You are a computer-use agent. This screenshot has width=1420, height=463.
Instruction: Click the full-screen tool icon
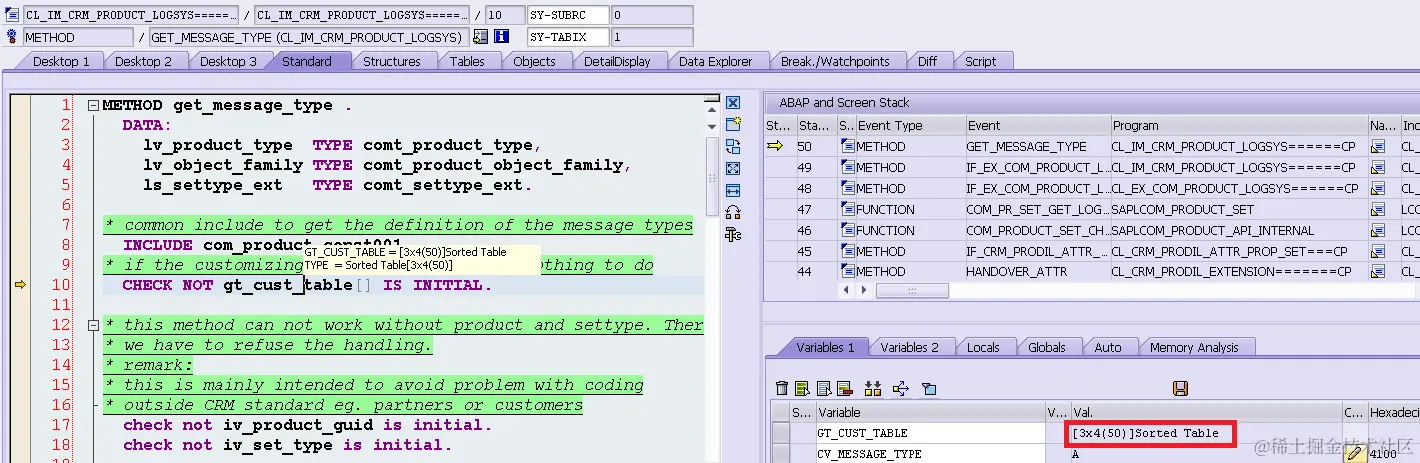click(733, 169)
